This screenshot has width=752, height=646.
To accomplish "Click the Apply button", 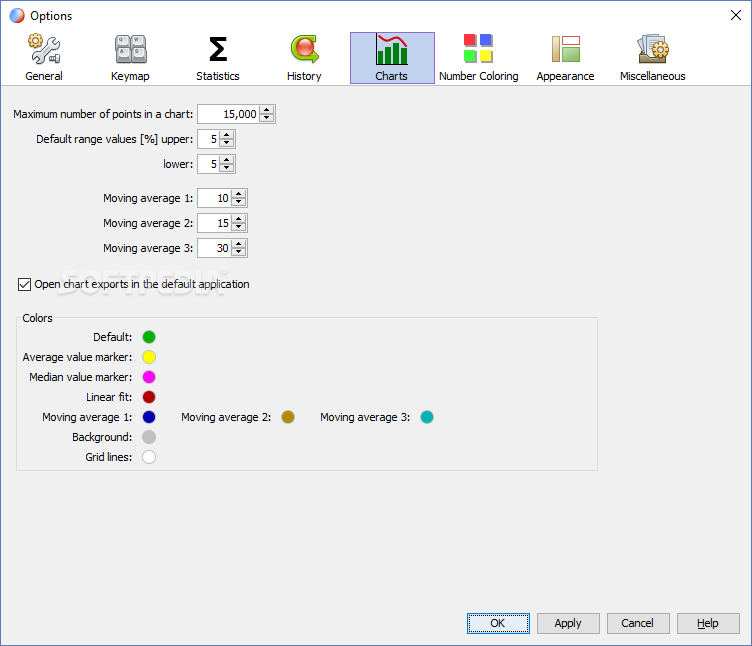I will pyautogui.click(x=568, y=623).
